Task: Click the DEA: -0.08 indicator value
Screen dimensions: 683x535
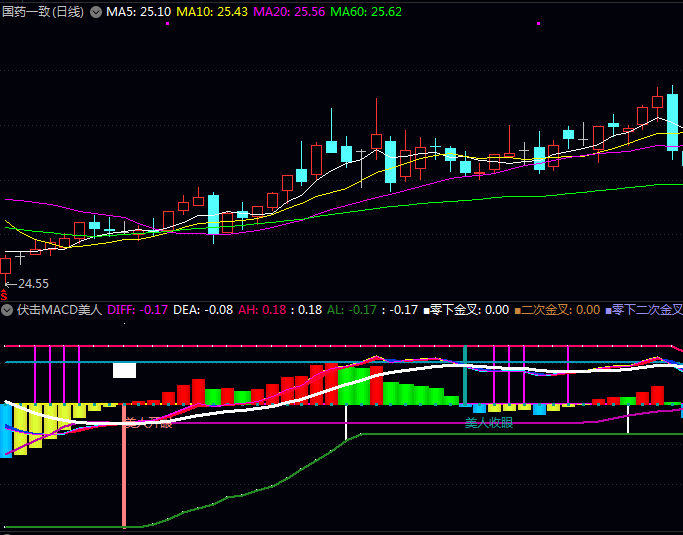Action: (203, 310)
